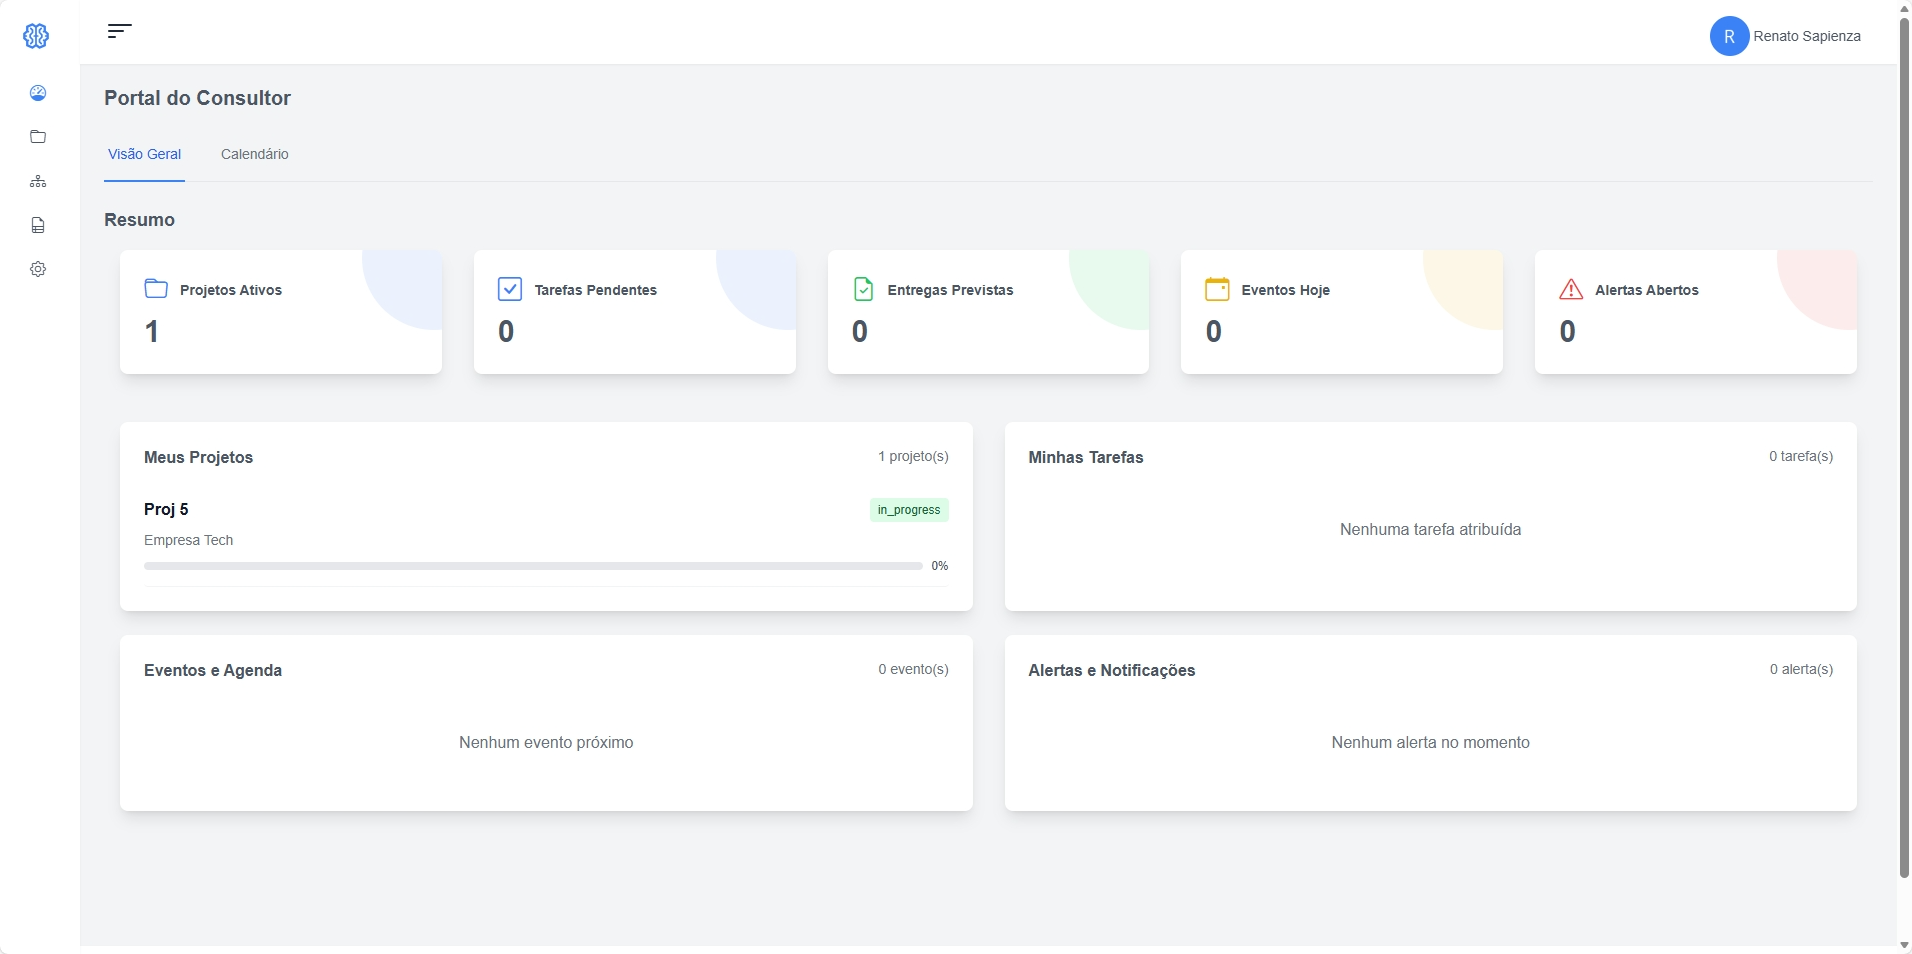Viewport: 1912px width, 954px height.
Task: Open the folder icon in the sidebar
Action: [38, 137]
